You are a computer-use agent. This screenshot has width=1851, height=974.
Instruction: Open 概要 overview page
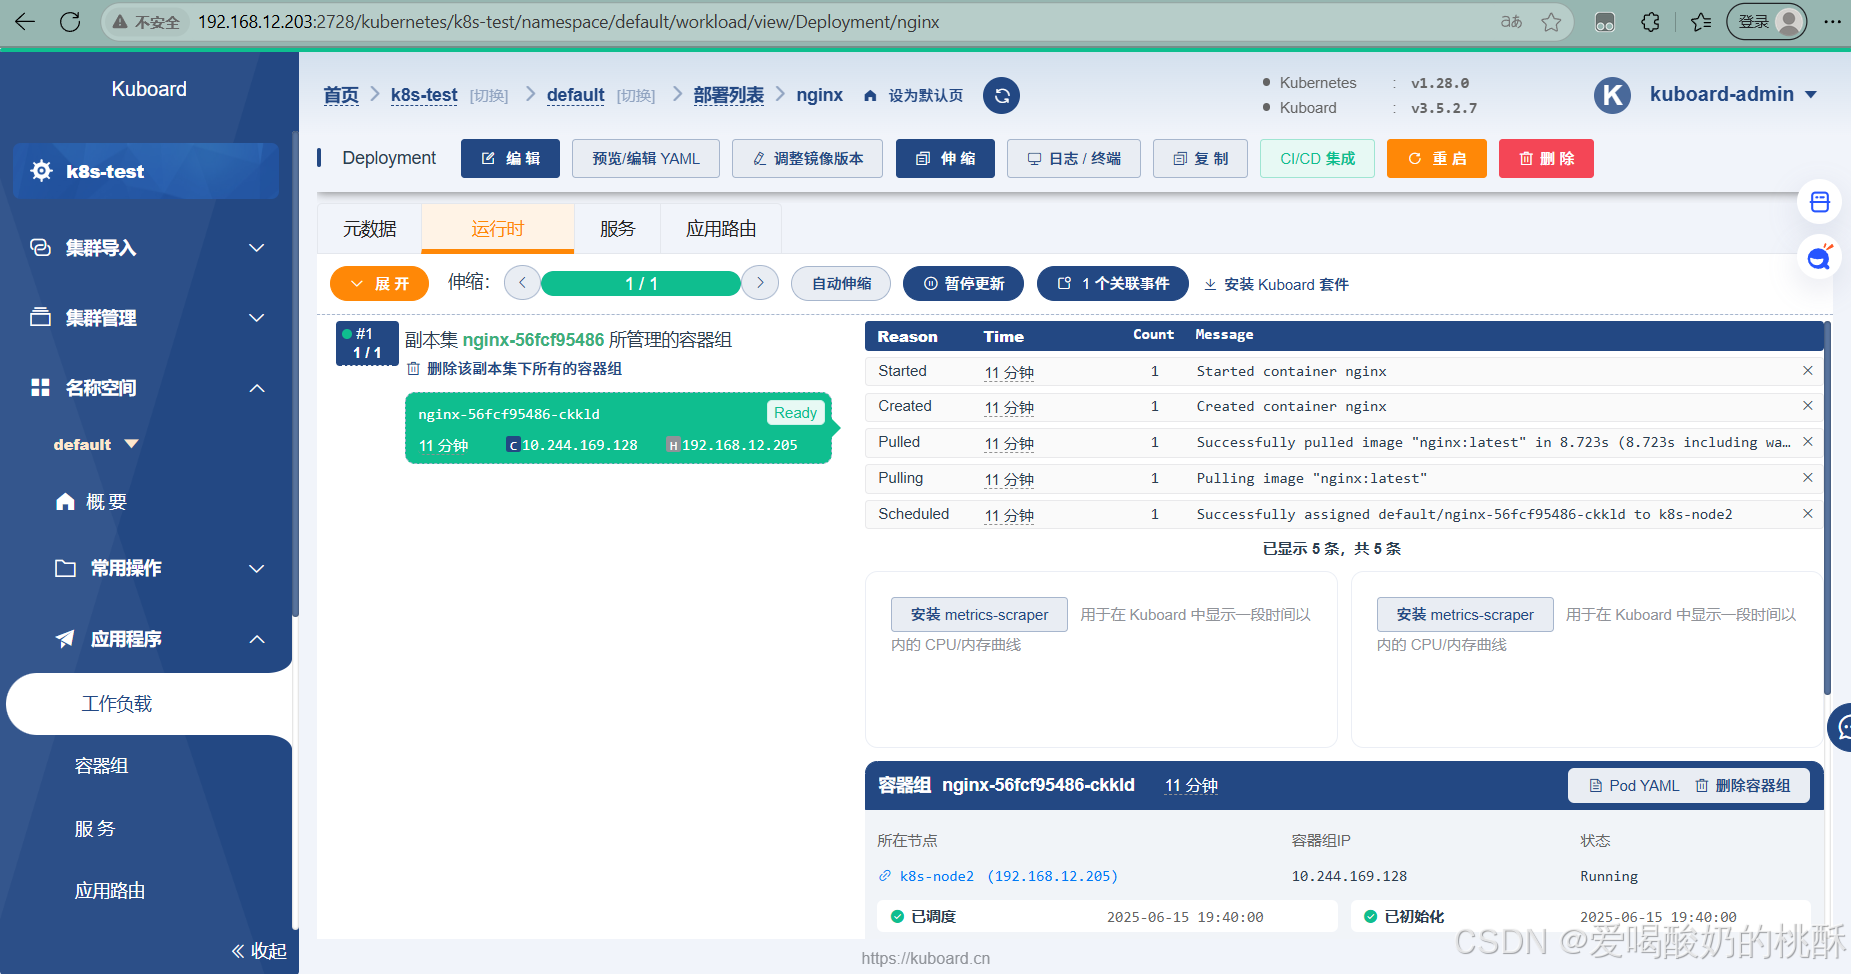[92, 502]
